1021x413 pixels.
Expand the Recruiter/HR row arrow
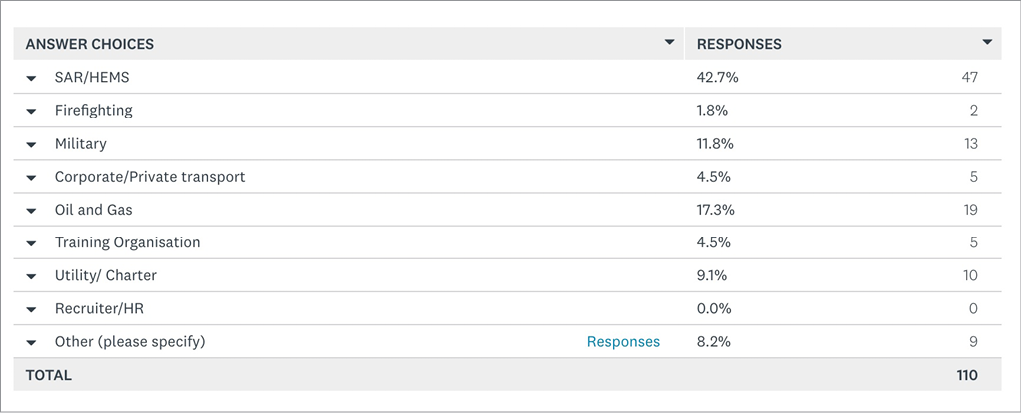31,309
